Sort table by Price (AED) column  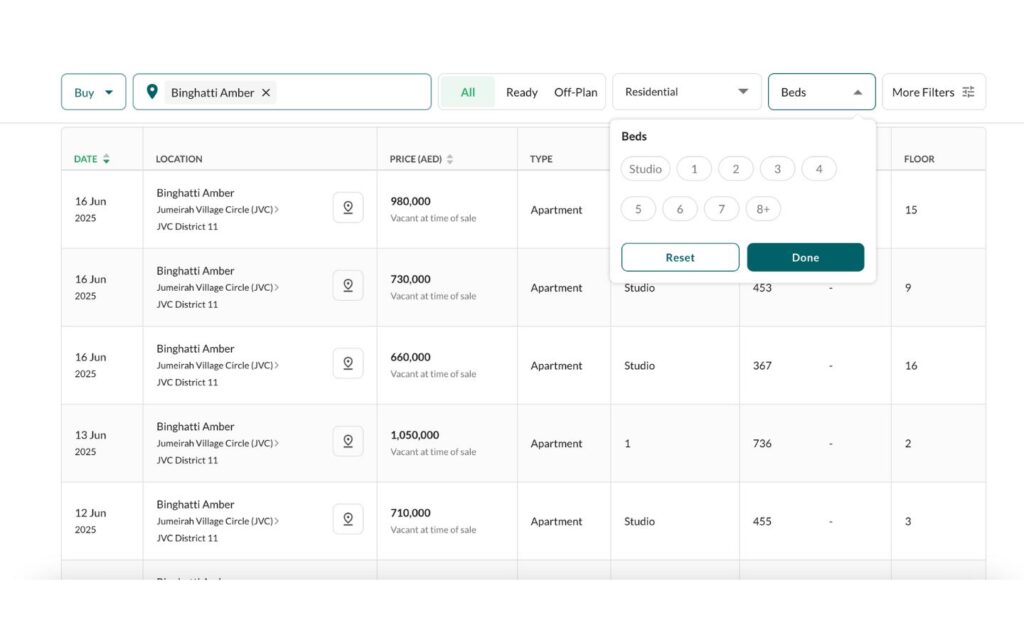point(421,159)
